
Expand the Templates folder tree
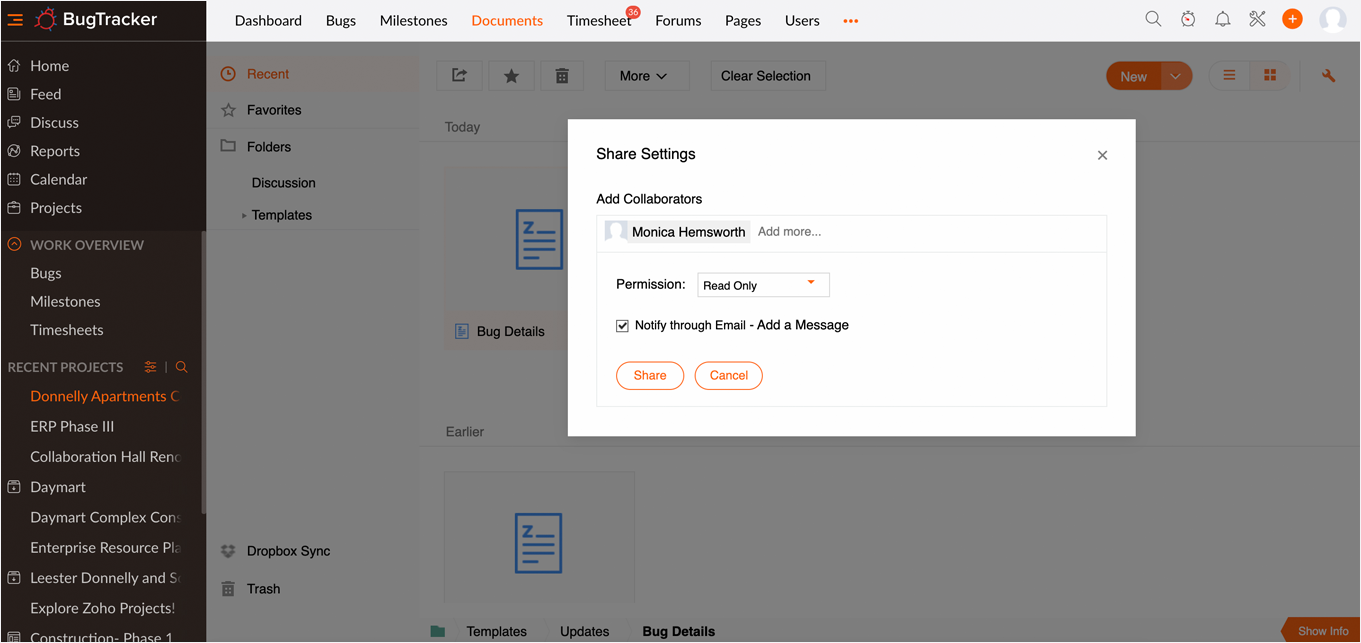pyautogui.click(x=244, y=215)
